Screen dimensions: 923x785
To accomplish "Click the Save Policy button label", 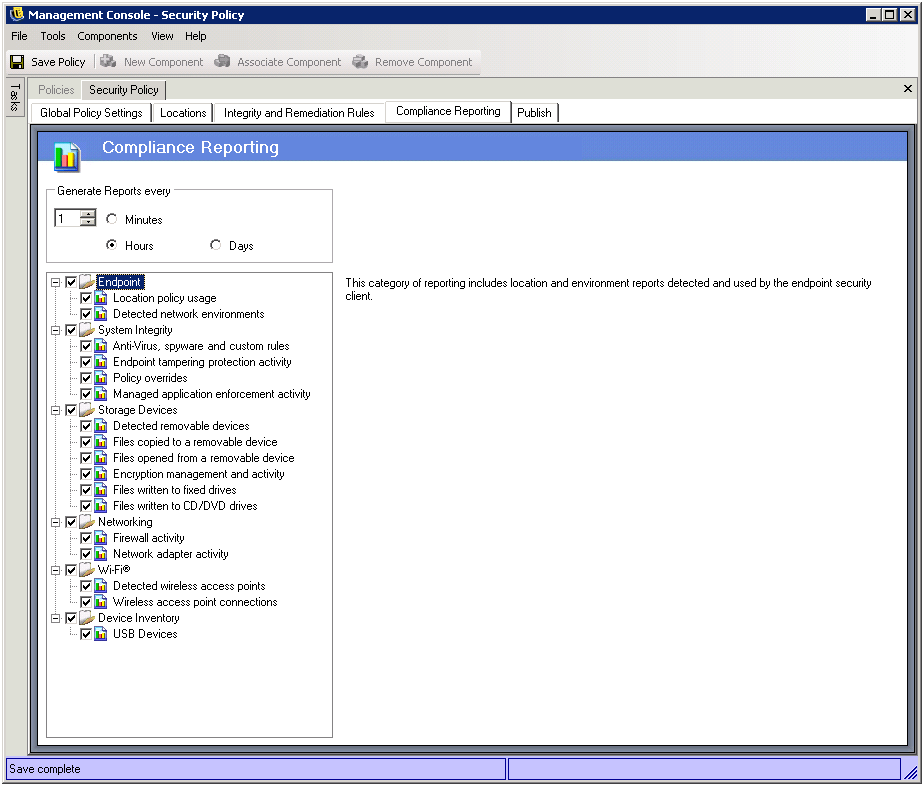I will coord(58,62).
